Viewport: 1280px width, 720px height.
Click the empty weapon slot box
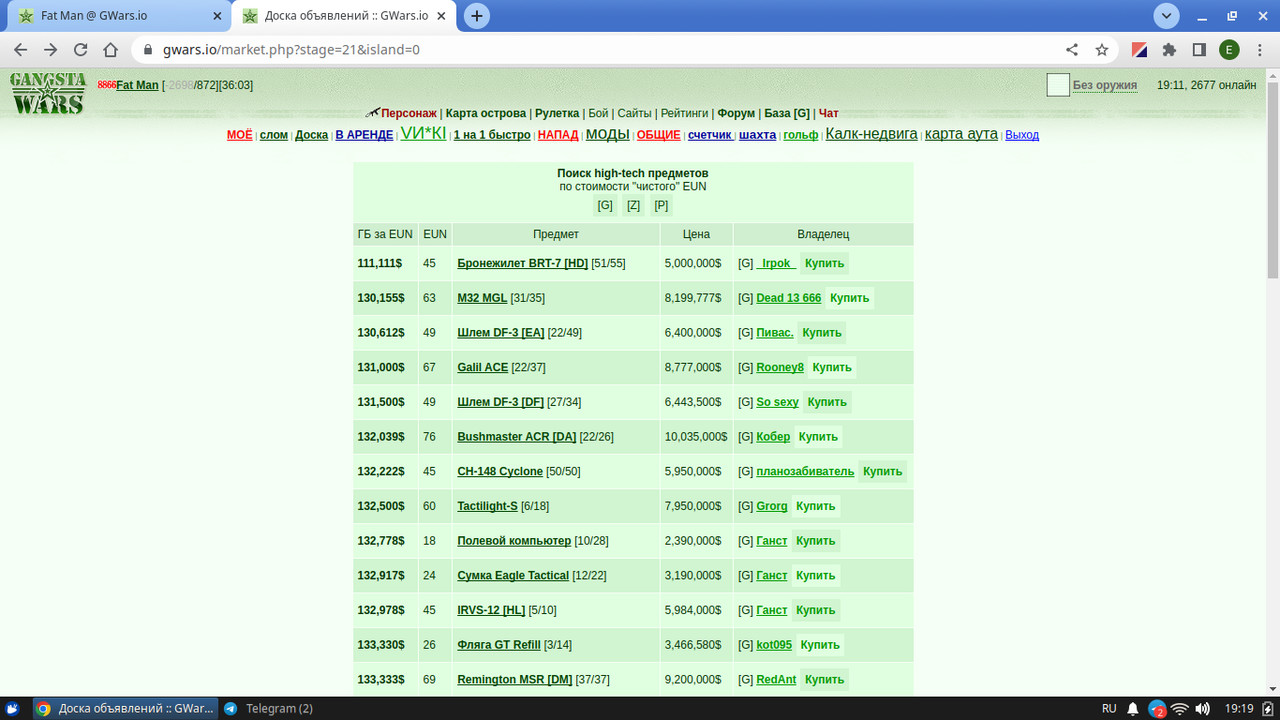click(1058, 85)
